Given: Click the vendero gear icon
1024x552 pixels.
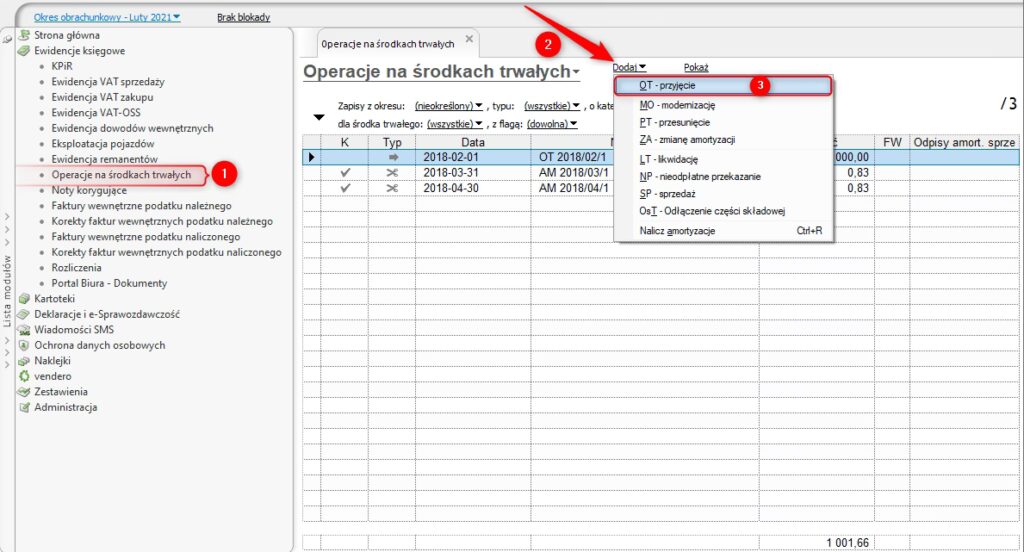Looking at the screenshot, I should click(25, 376).
